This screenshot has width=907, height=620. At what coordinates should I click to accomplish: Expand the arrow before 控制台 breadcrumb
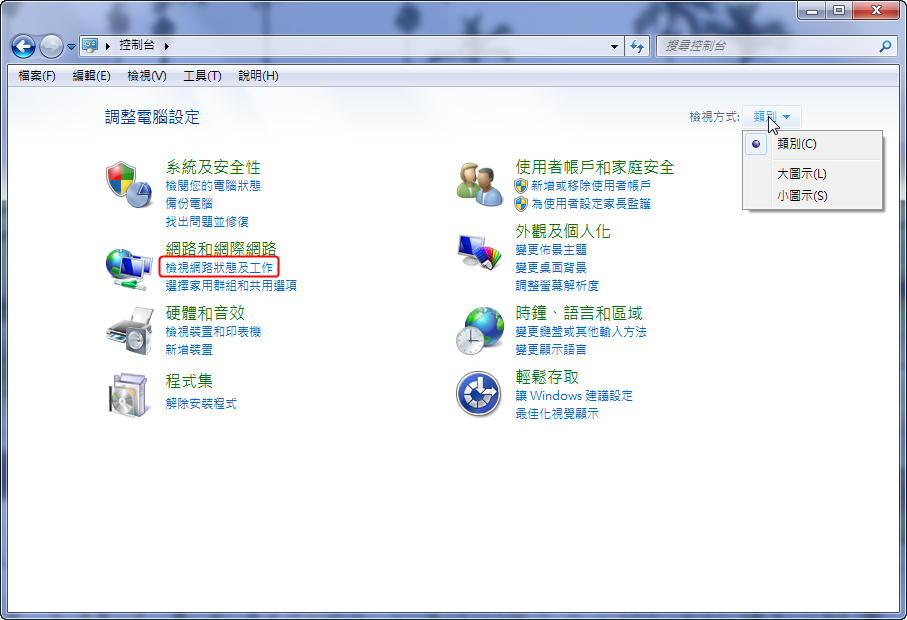pos(108,46)
